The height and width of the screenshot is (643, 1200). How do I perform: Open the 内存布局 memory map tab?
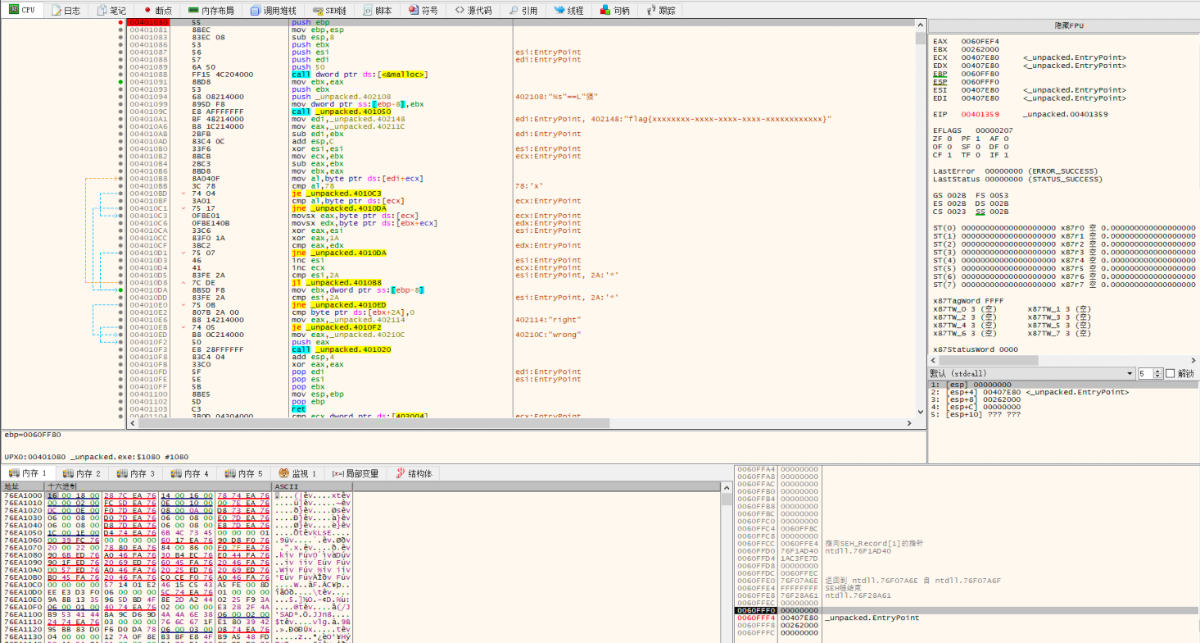210,9
